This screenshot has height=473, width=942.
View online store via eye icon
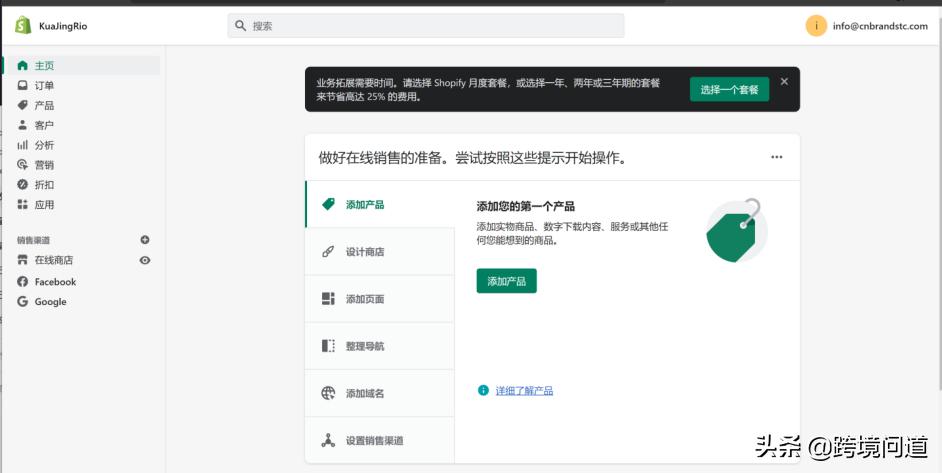[x=145, y=260]
